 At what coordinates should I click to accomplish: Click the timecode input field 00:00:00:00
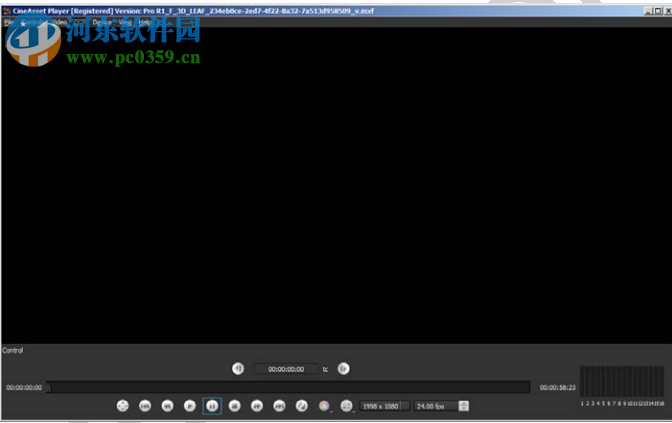(286, 369)
